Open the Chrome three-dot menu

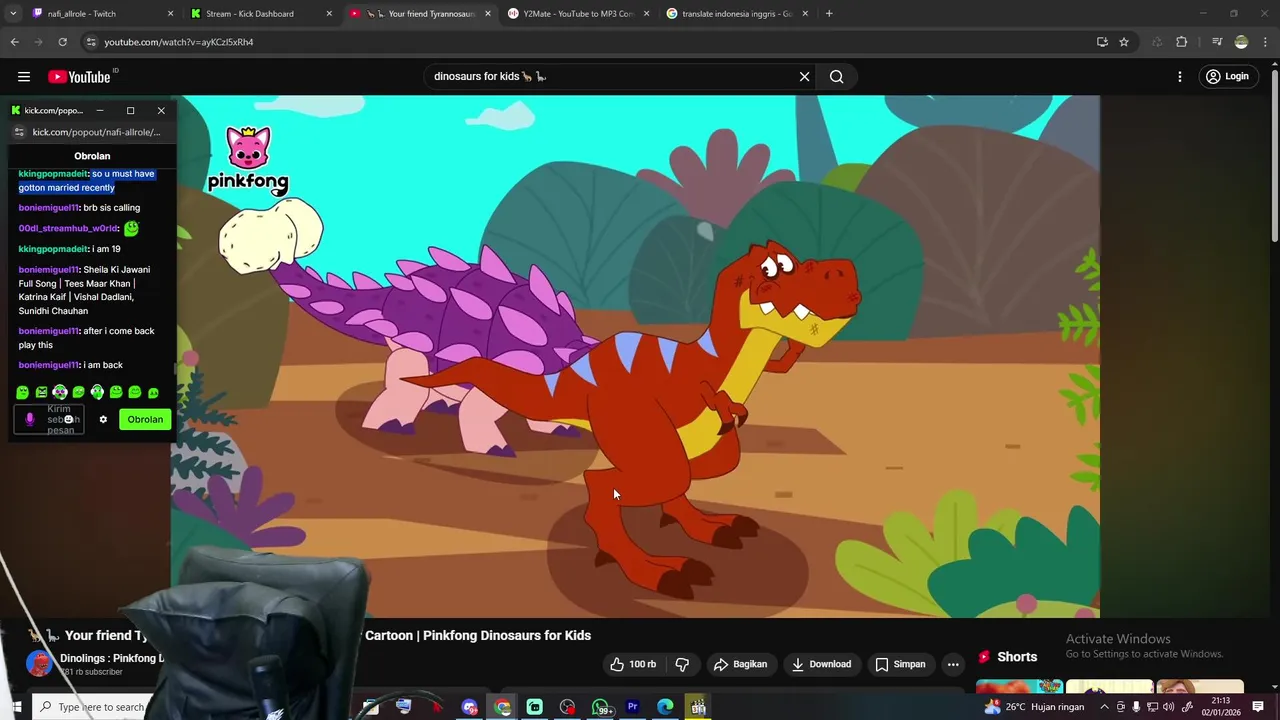[1266, 42]
